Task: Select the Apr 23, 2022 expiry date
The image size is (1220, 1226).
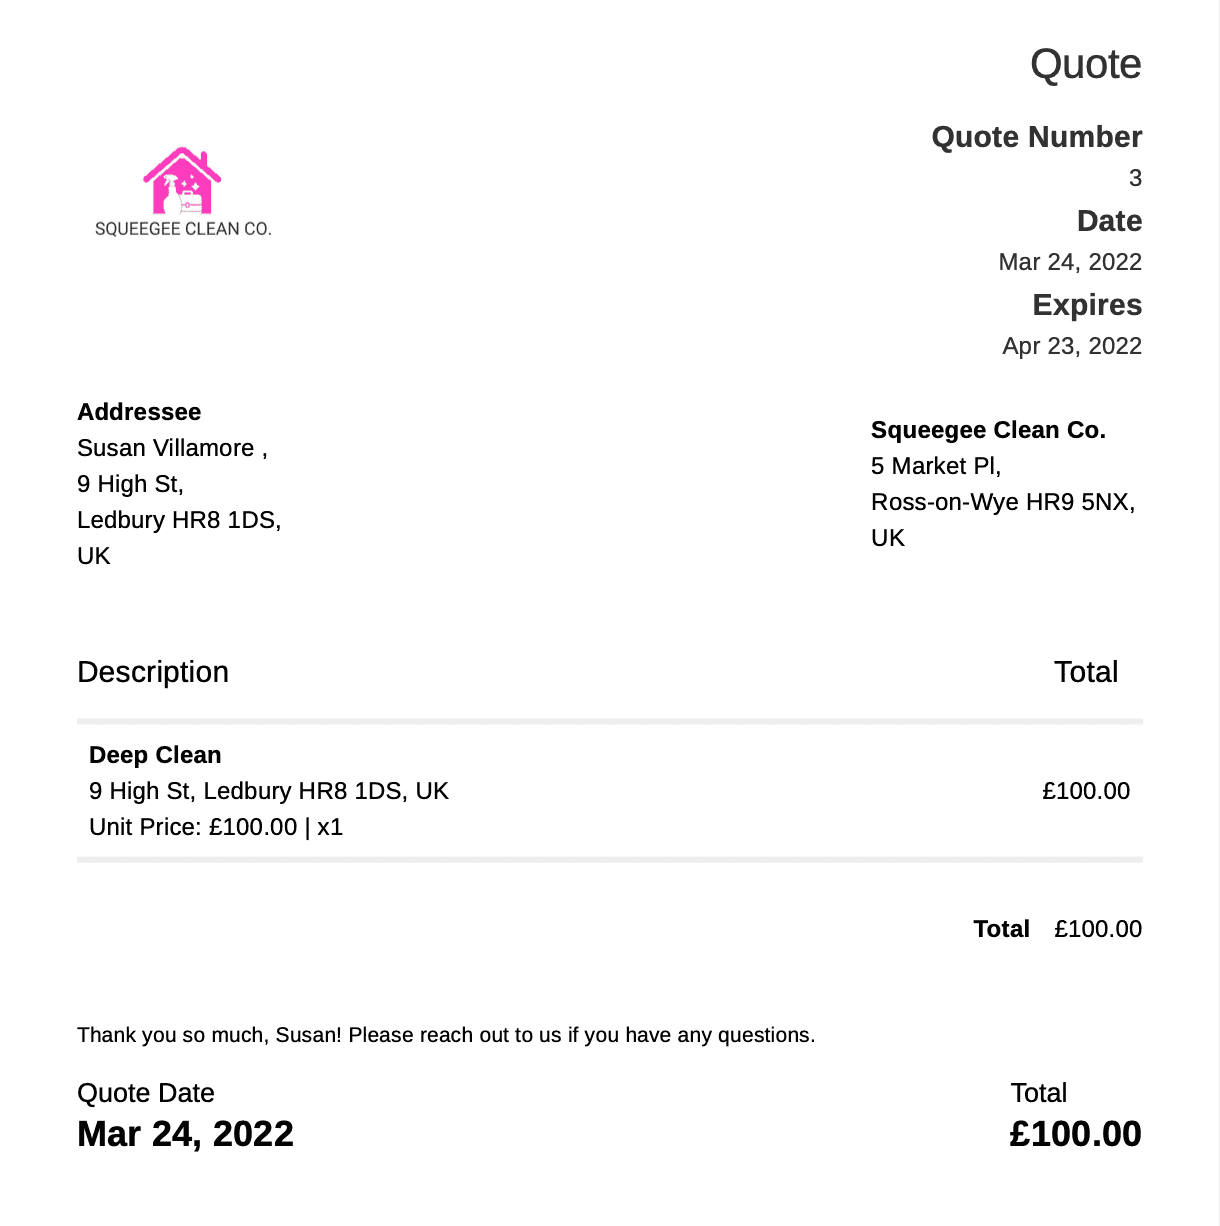Action: click(x=1072, y=346)
